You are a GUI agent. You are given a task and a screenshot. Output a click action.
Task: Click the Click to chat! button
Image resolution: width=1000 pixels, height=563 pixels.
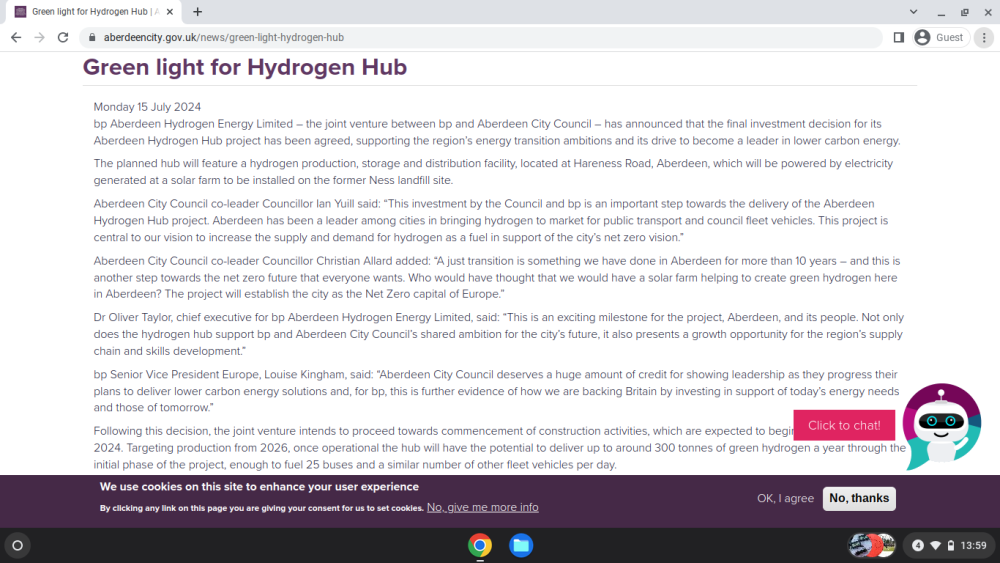pos(844,425)
